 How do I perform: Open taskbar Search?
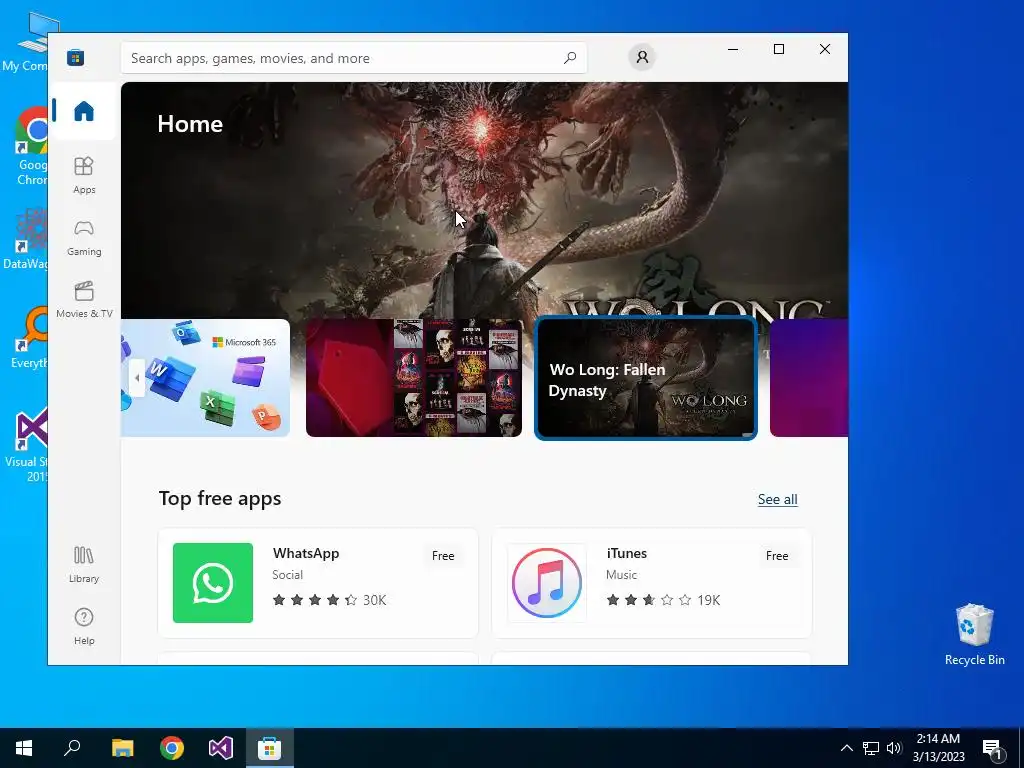coord(72,748)
